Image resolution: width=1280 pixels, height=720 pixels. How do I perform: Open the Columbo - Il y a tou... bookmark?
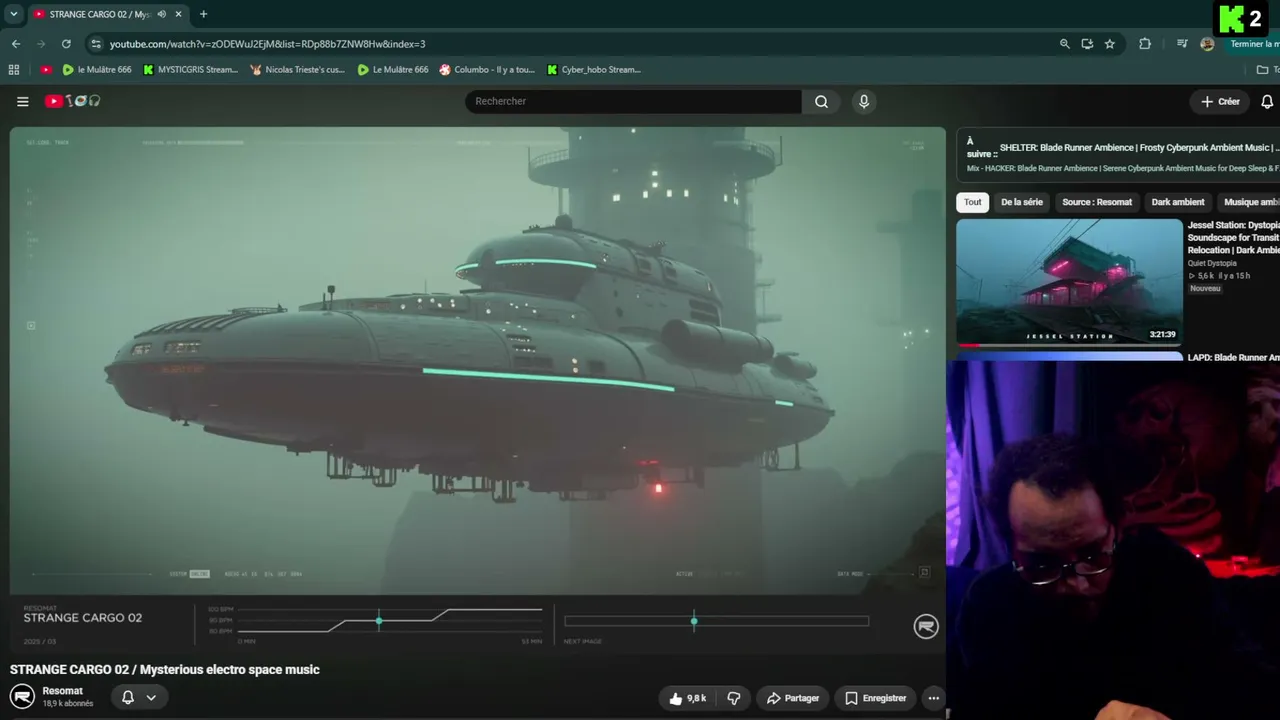(x=487, y=70)
